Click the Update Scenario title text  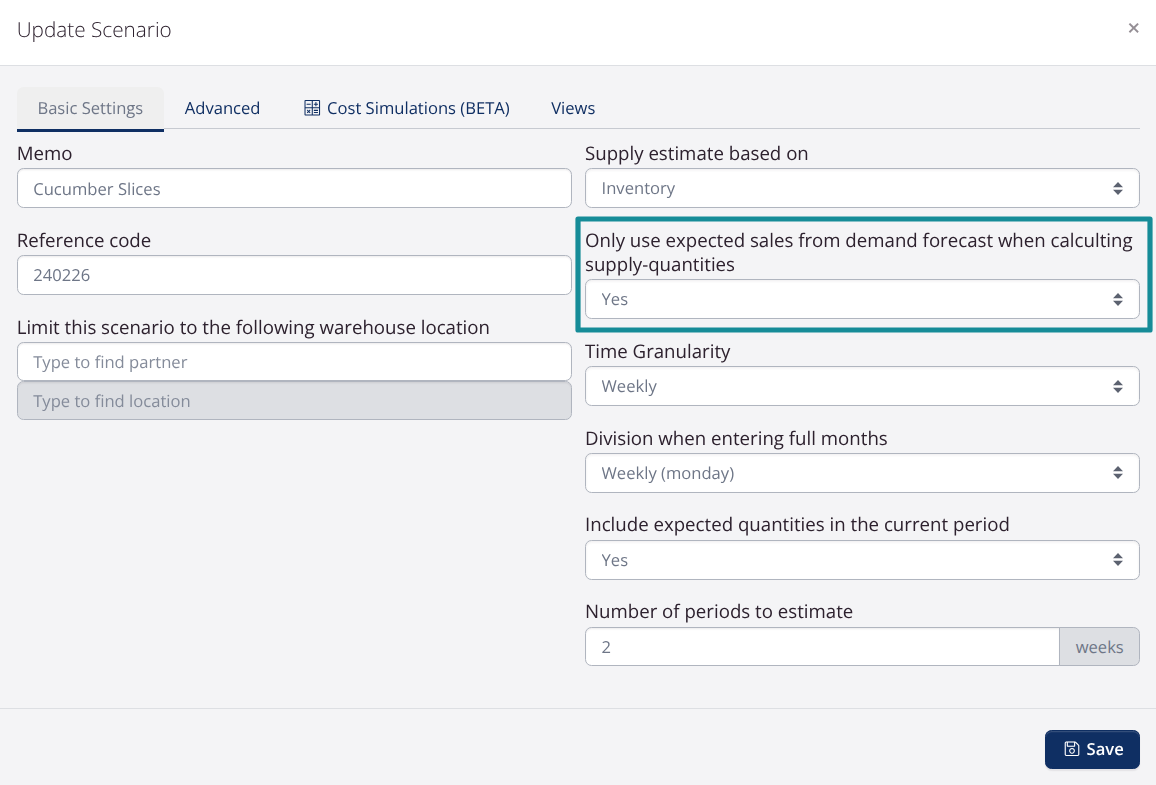pos(94,29)
